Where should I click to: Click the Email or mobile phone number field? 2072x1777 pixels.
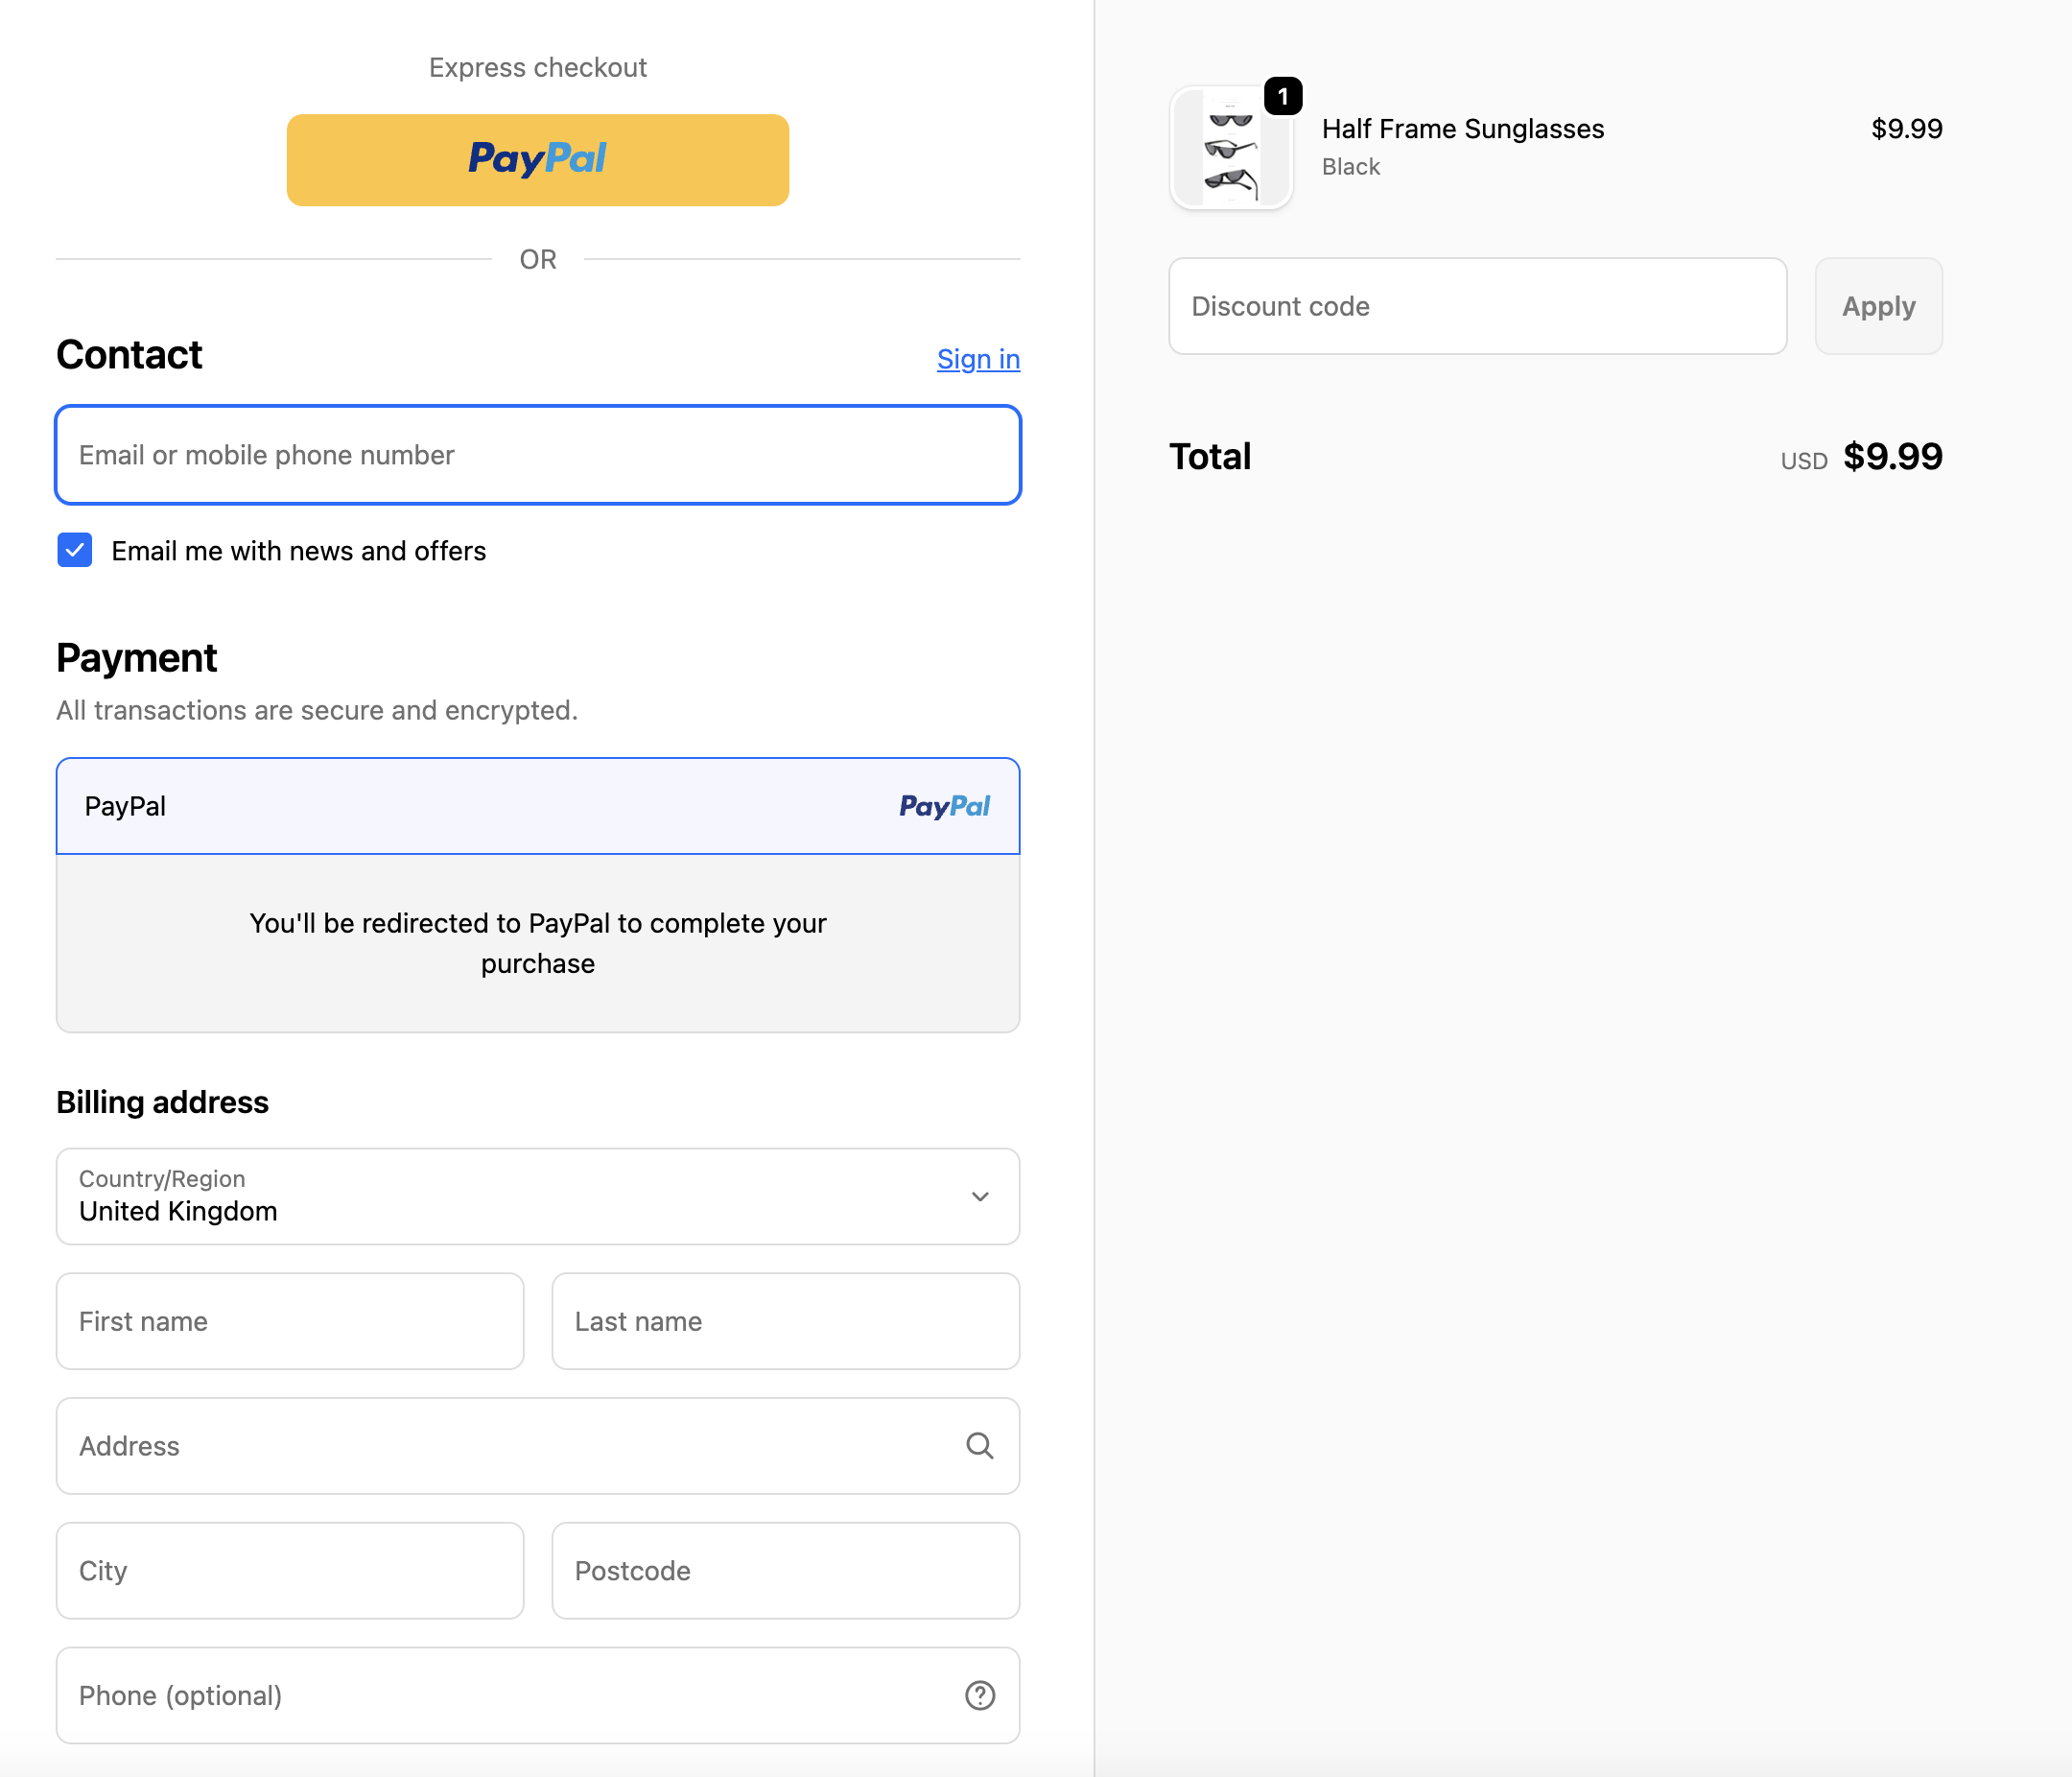(537, 455)
